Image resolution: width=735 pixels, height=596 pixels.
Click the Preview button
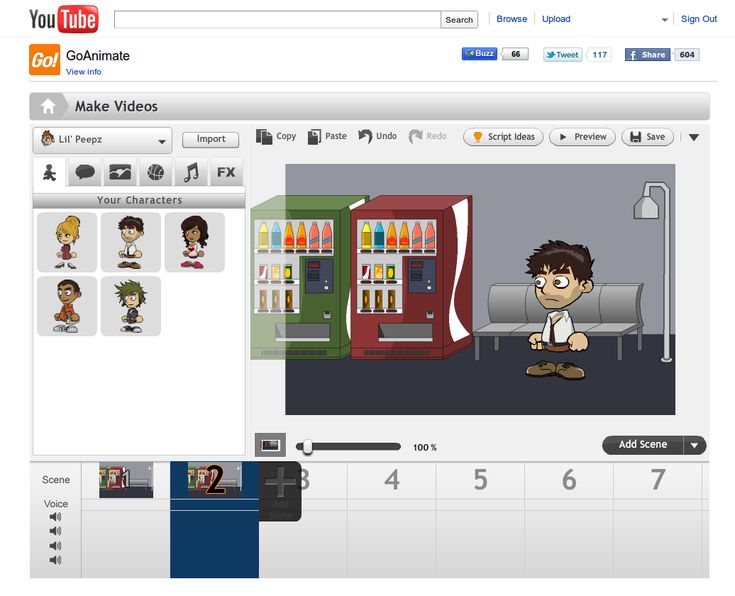pos(581,137)
